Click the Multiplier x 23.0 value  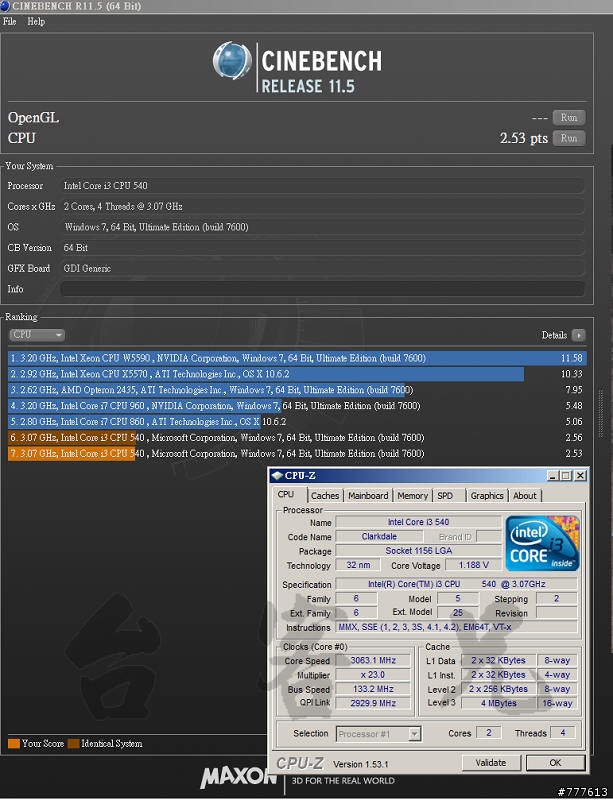click(373, 674)
